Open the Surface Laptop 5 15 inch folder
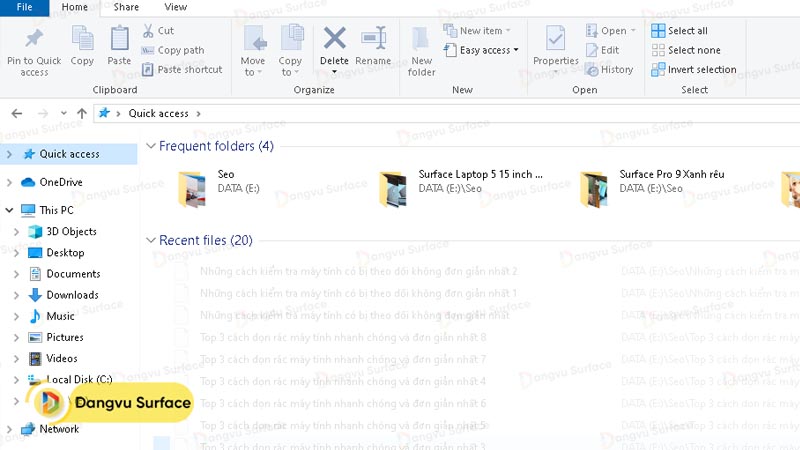The height and width of the screenshot is (450, 800). [393, 189]
